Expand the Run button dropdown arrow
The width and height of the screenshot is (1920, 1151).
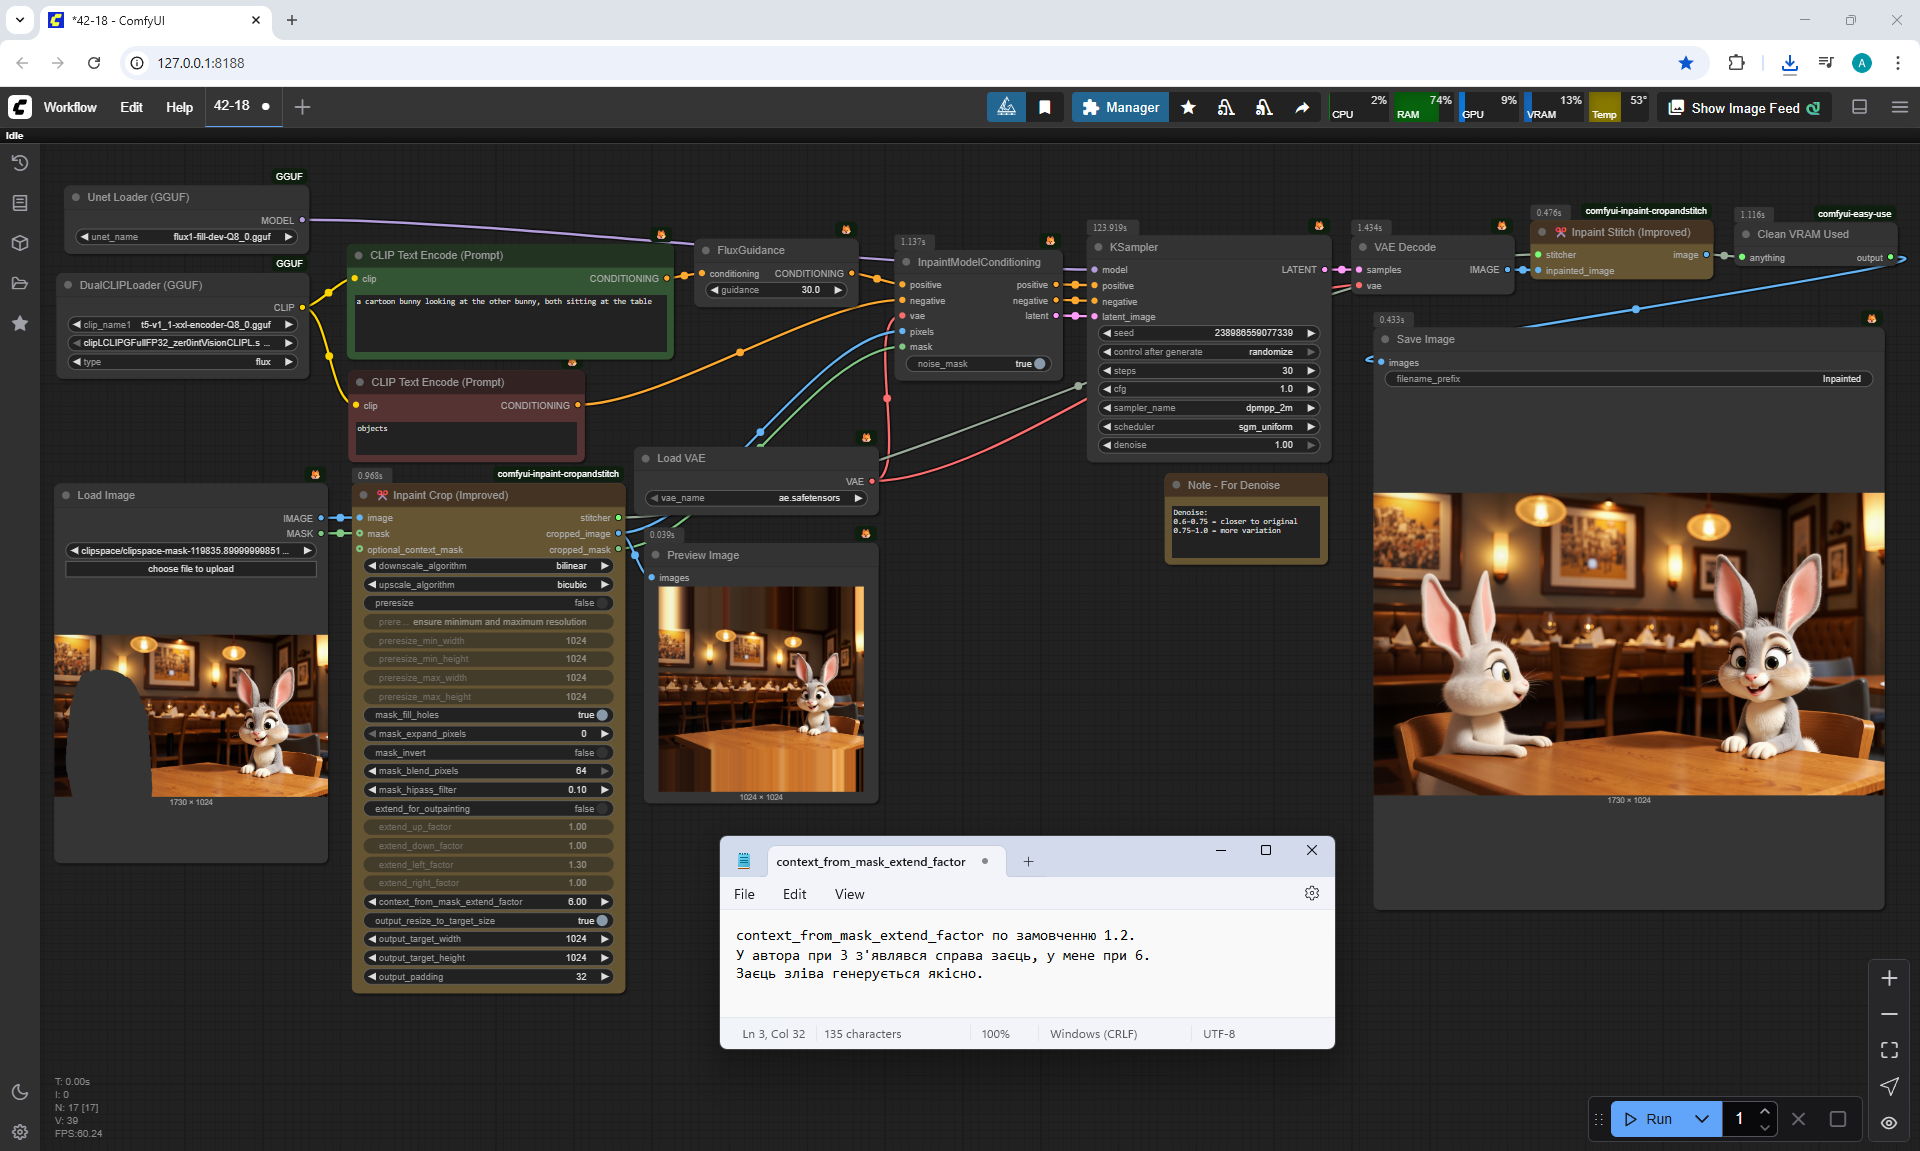pos(1702,1119)
